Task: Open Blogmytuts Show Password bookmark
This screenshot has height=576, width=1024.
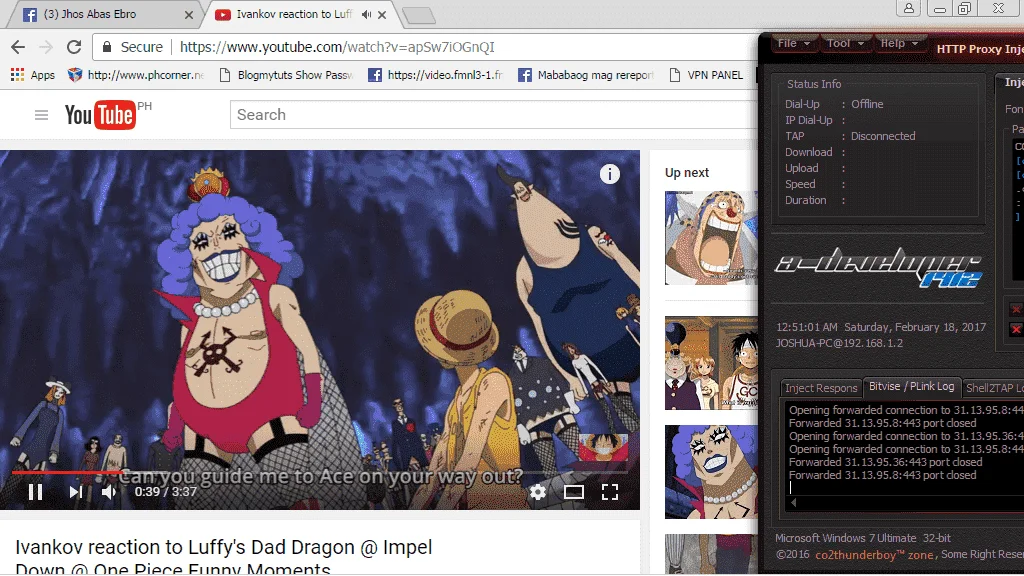Action: click(x=287, y=75)
